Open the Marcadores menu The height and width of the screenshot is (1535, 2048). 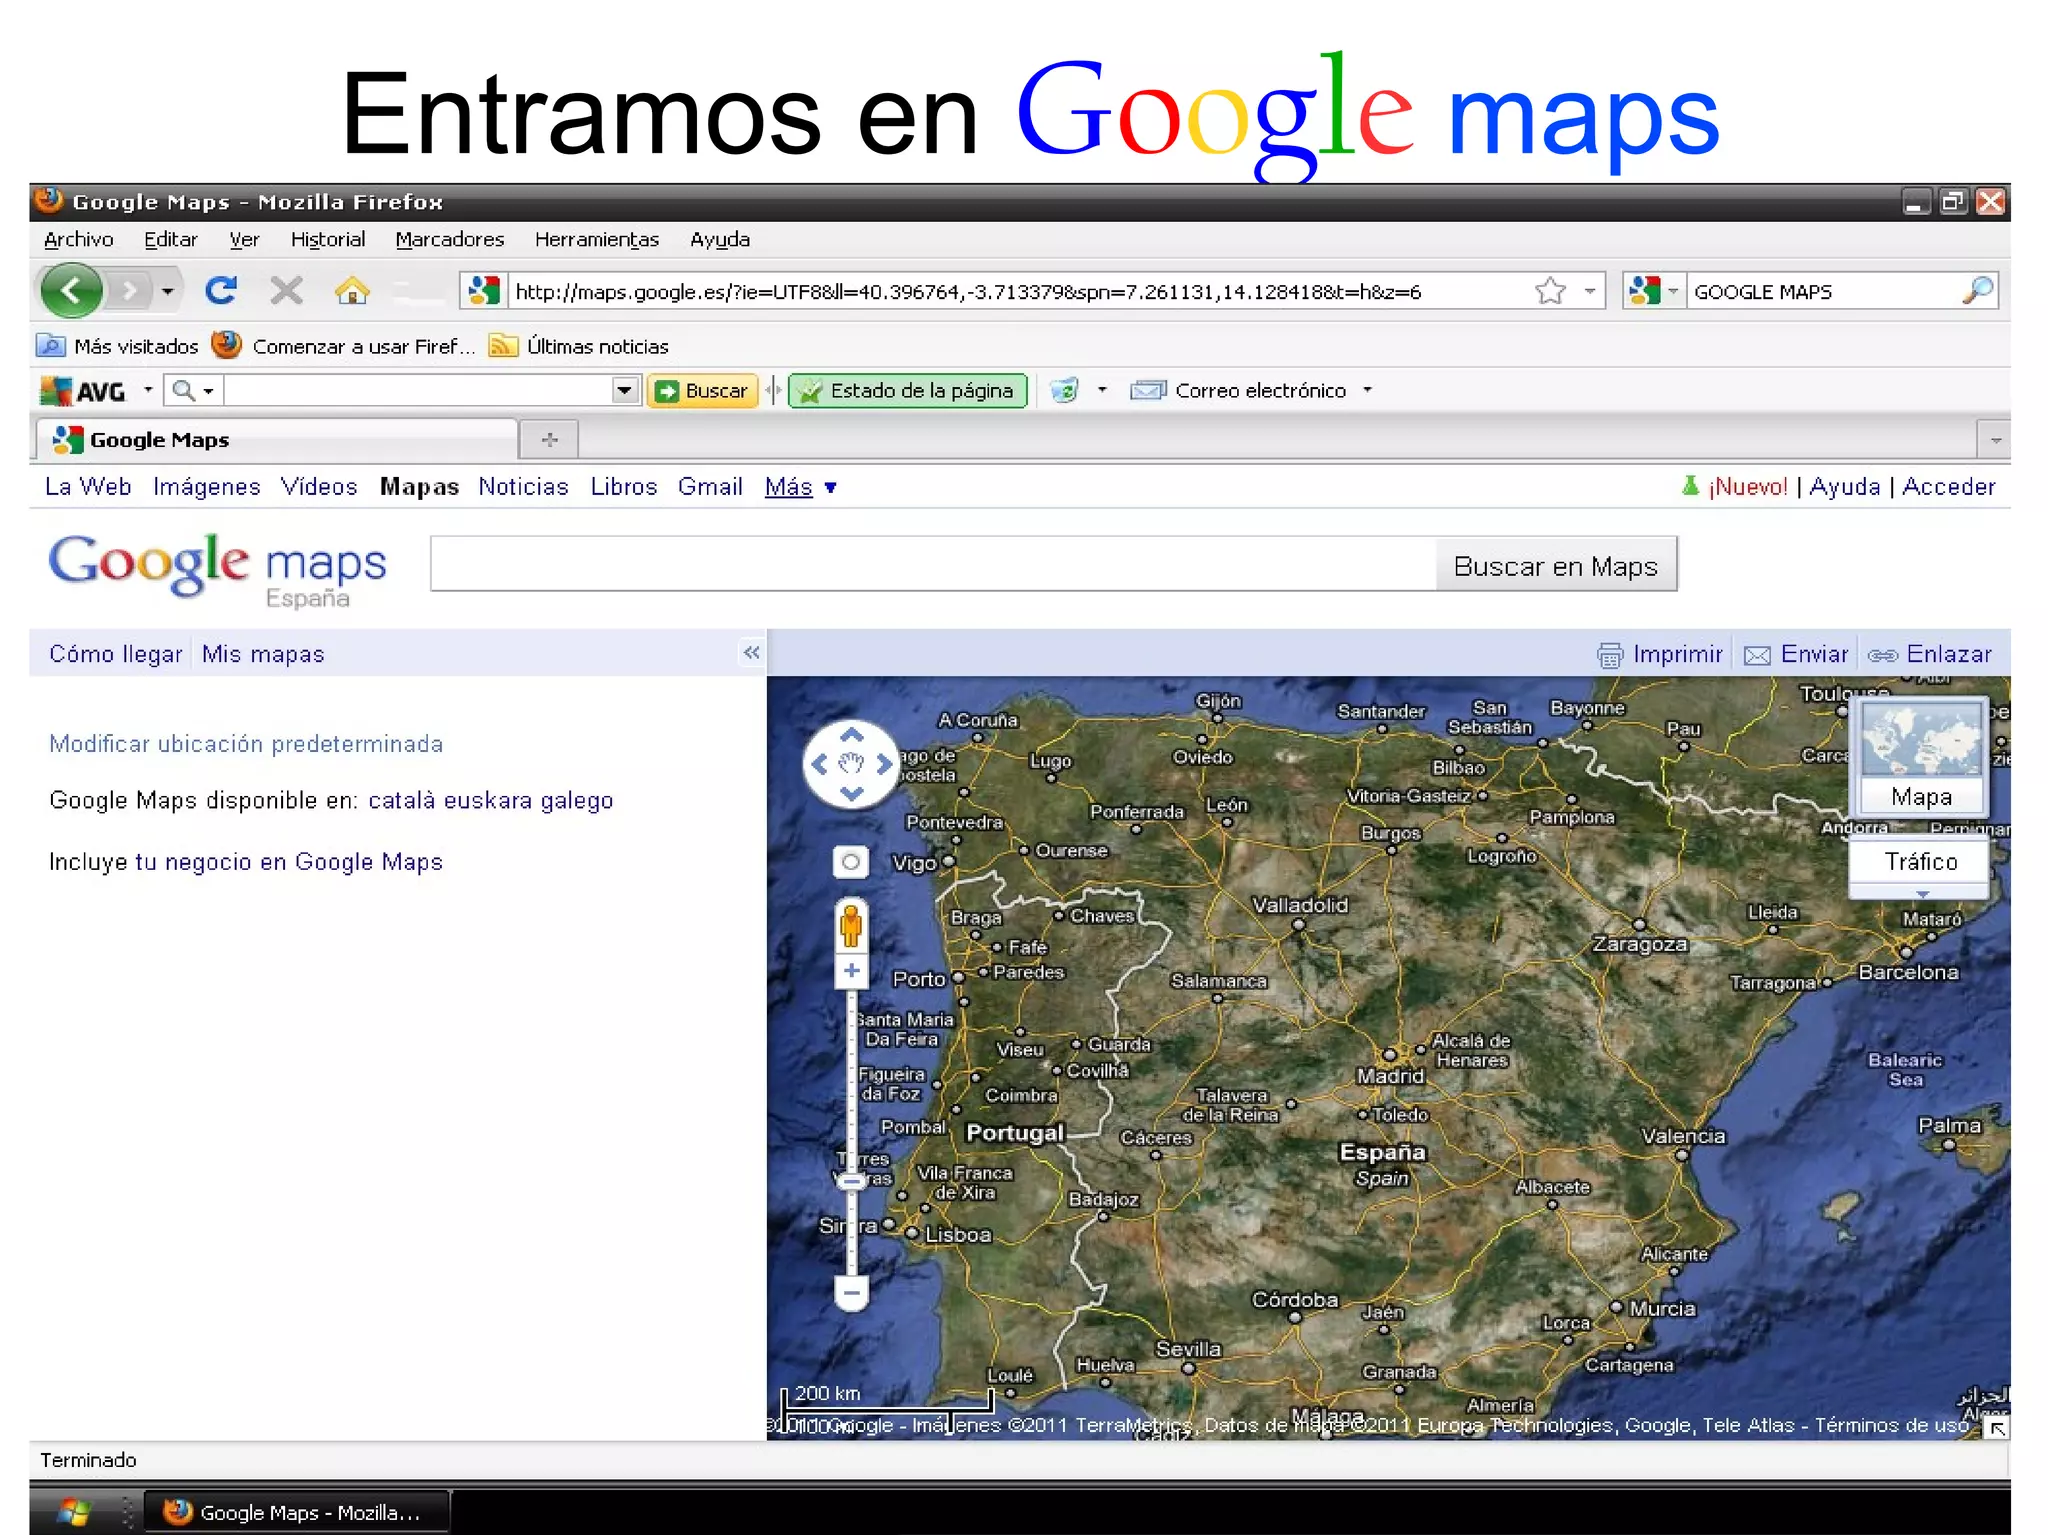[449, 239]
